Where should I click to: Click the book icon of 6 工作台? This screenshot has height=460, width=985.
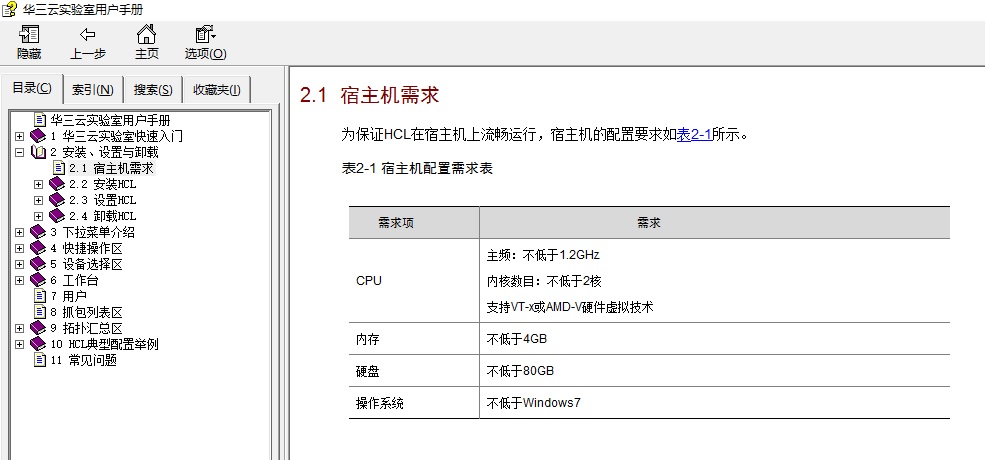38,280
